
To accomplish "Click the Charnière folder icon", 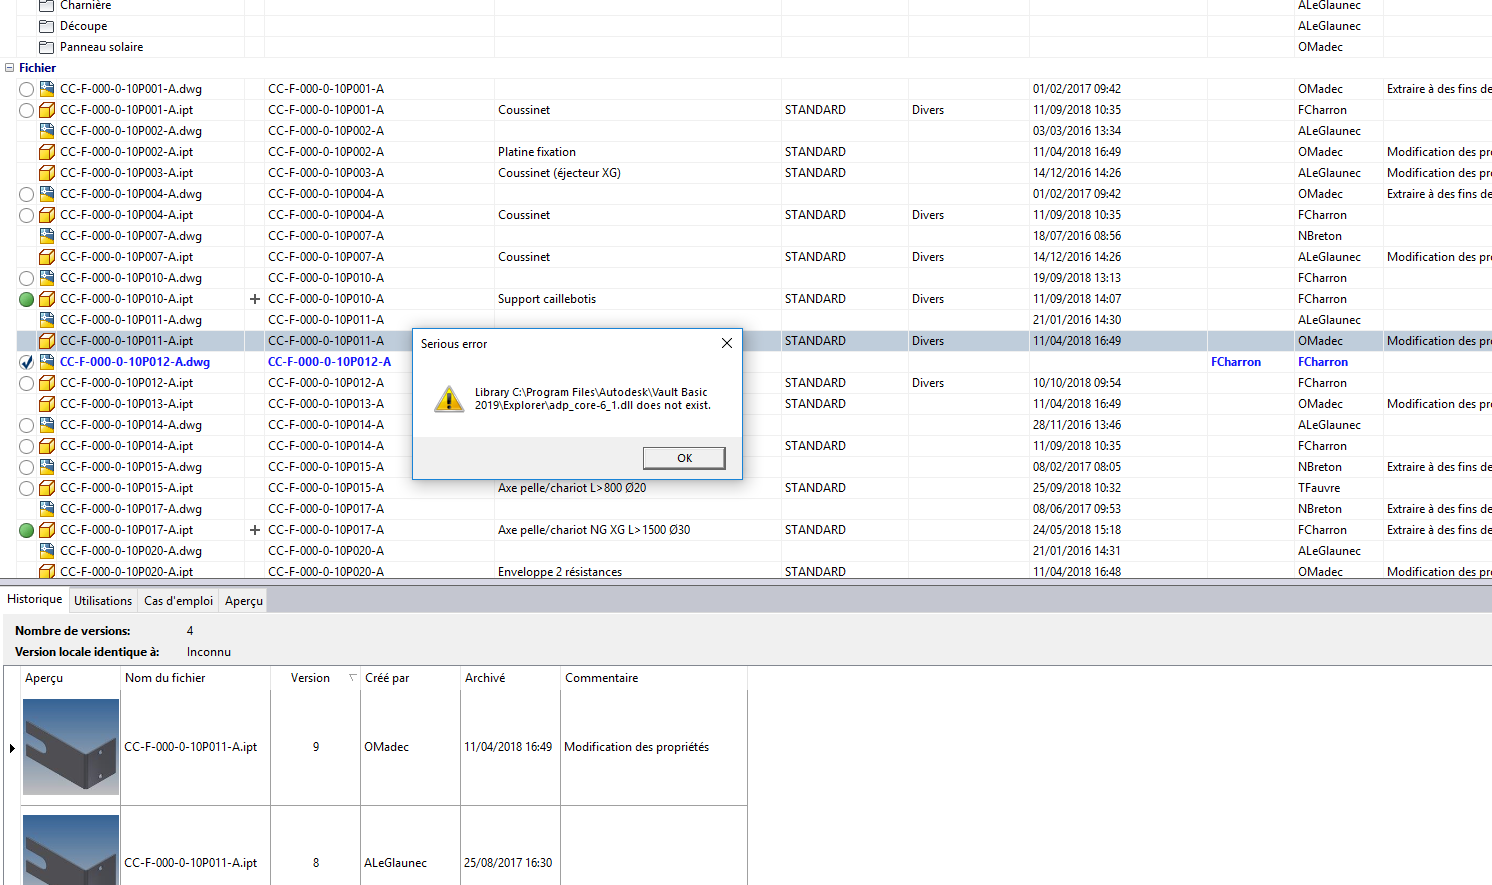I will click(46, 5).
